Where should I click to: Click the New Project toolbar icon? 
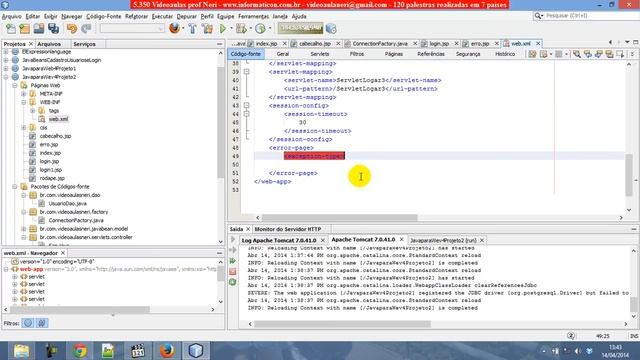tap(24, 29)
